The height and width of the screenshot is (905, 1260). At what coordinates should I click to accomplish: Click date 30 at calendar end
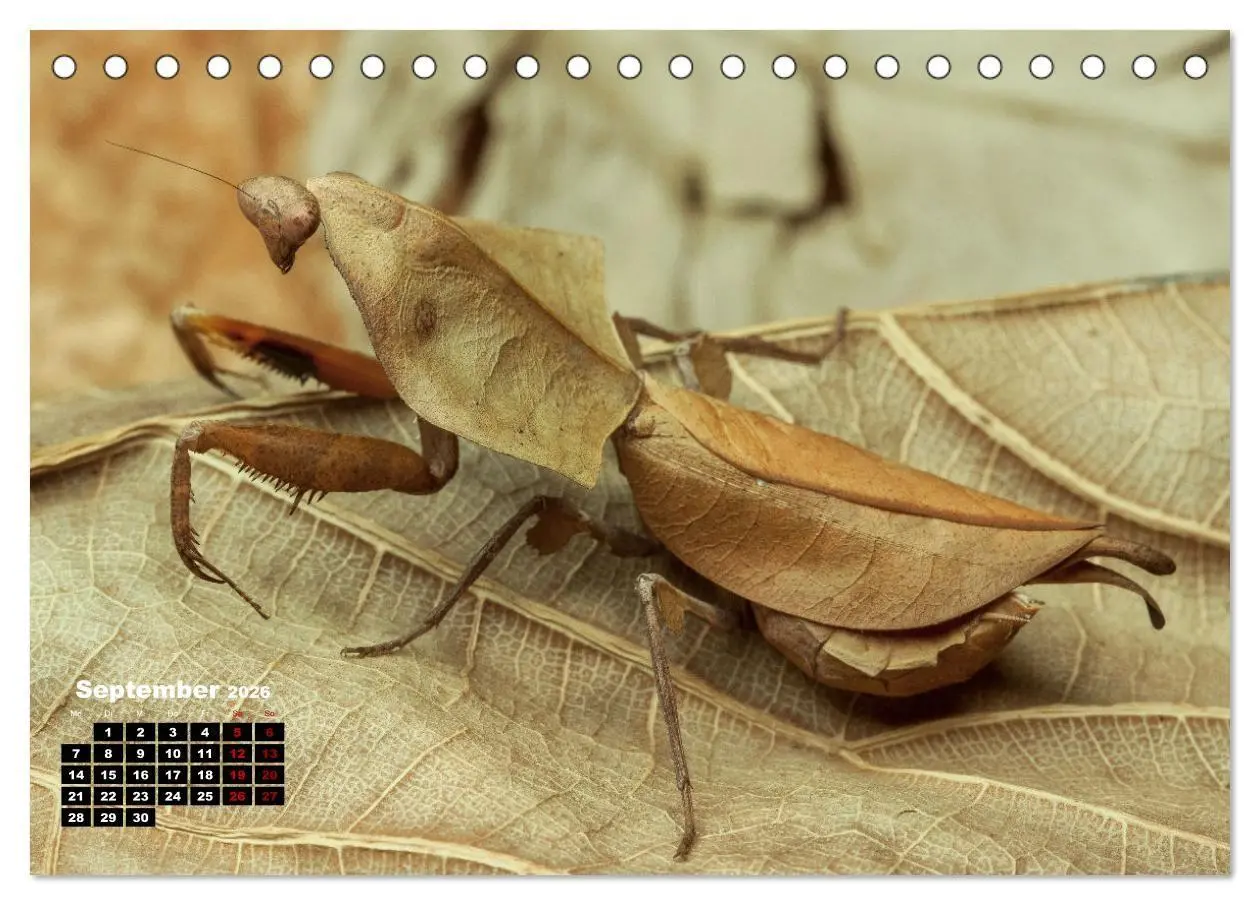coord(140,818)
